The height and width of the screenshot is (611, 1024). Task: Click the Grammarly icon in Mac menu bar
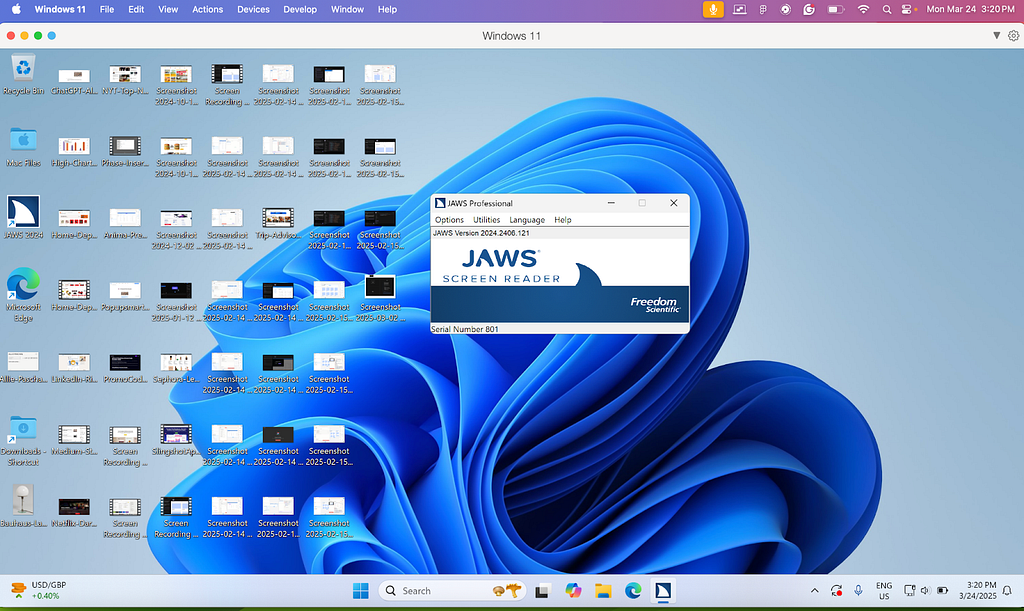[808, 9]
